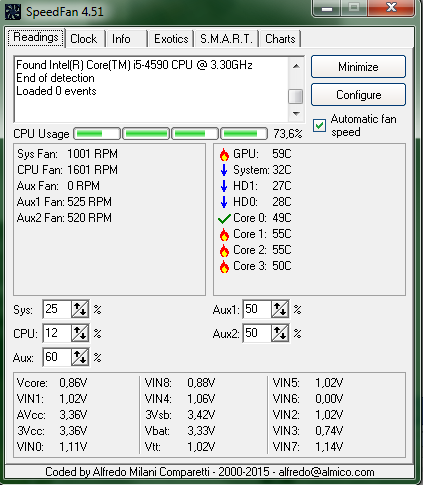Click the System blue down arrow icon
Image resolution: width=423 pixels, height=485 pixels.
(x=224, y=170)
